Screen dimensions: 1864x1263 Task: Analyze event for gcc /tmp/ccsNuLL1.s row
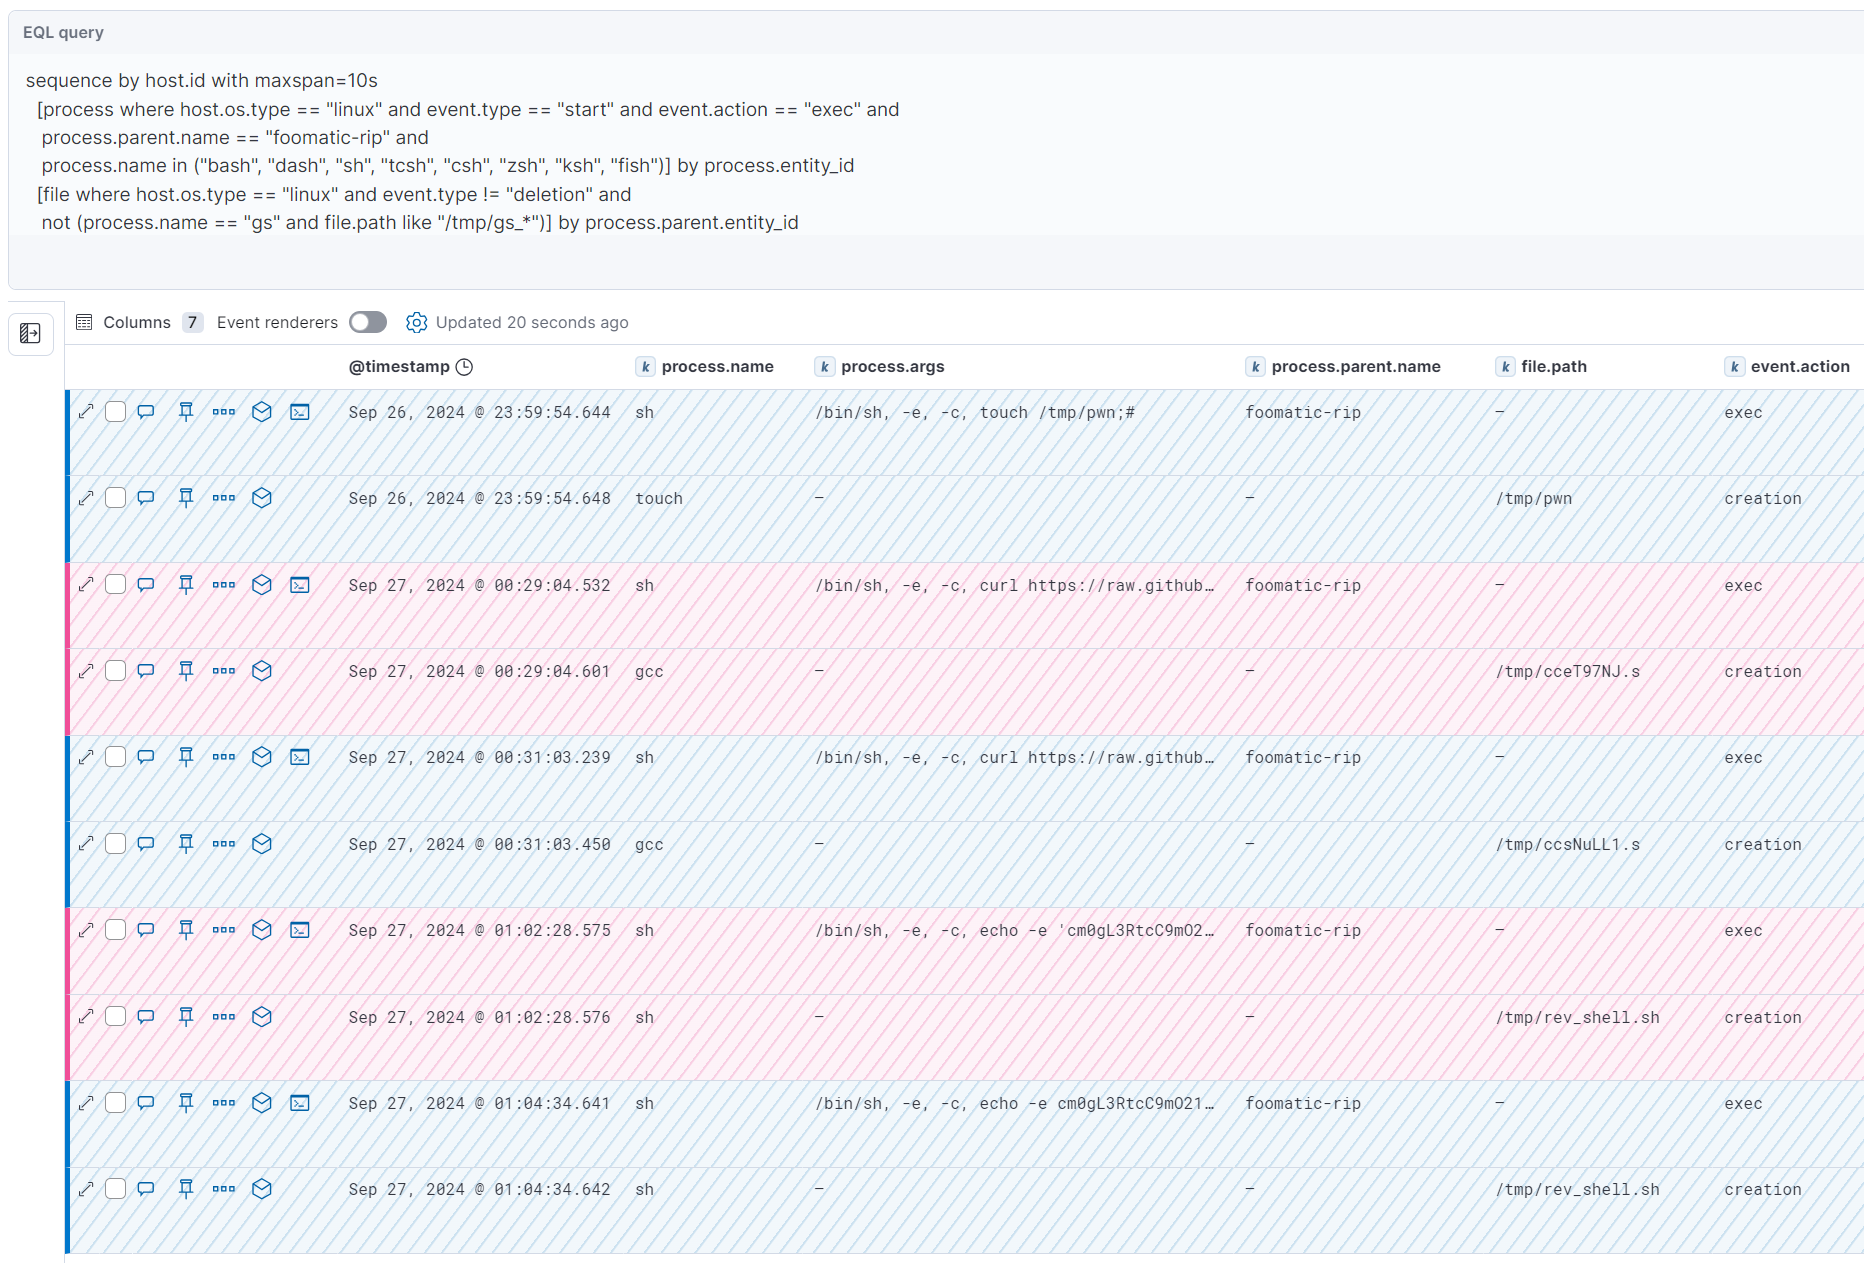click(262, 844)
